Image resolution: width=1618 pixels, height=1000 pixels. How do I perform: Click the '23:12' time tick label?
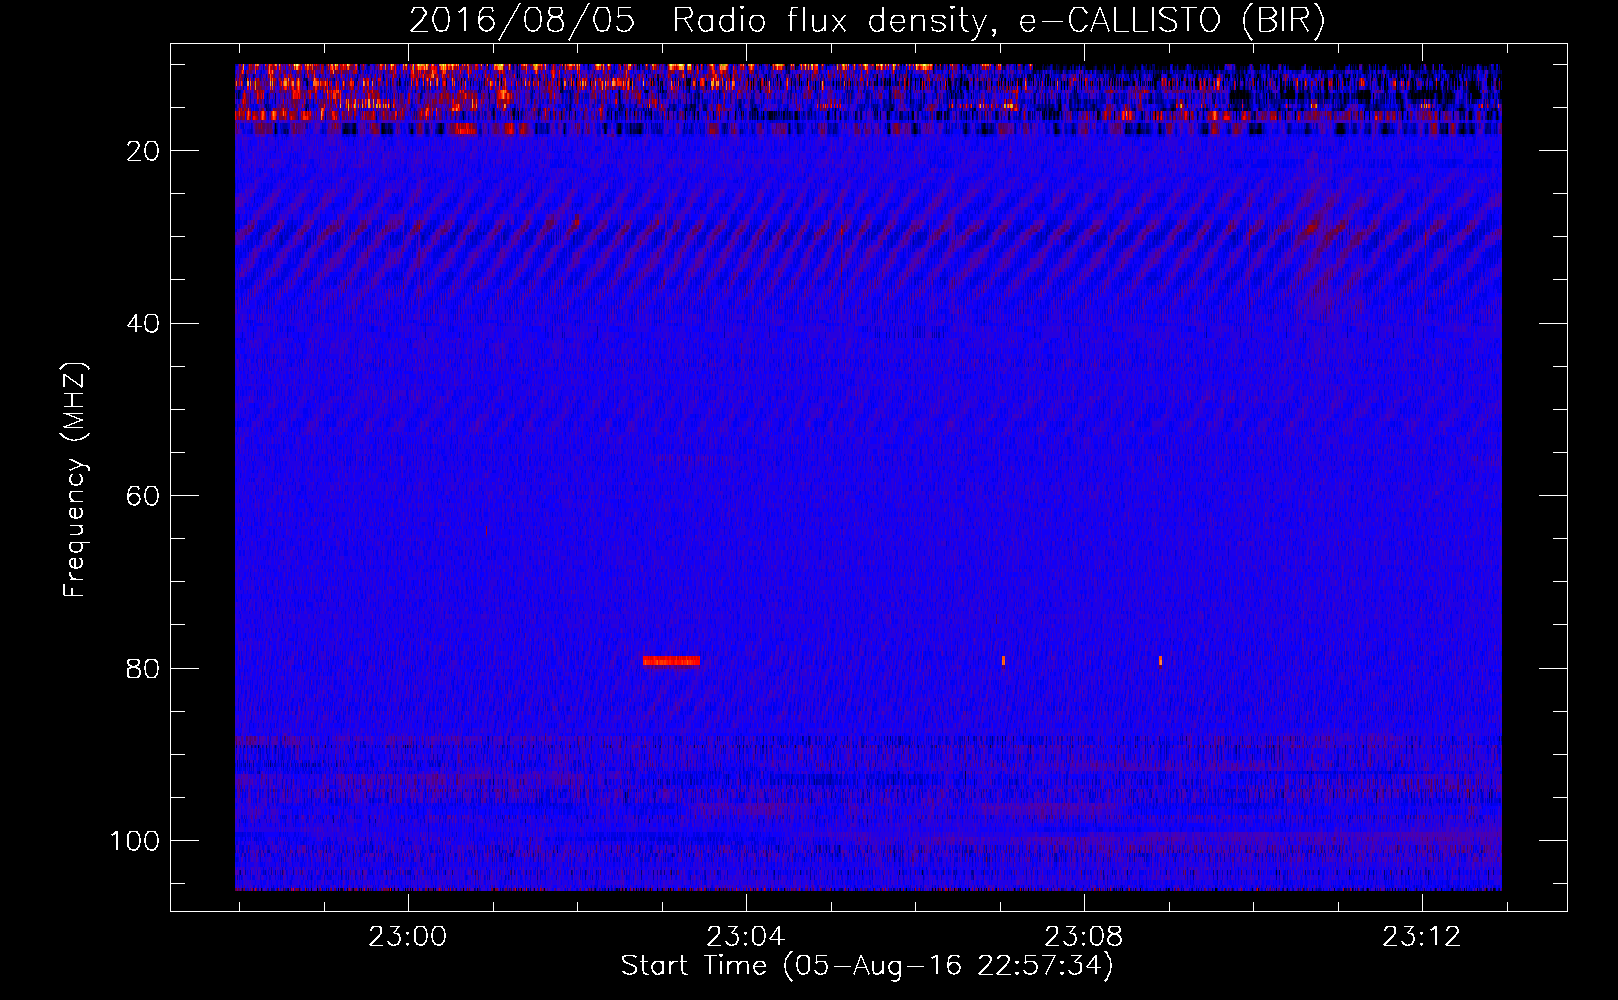1421,937
